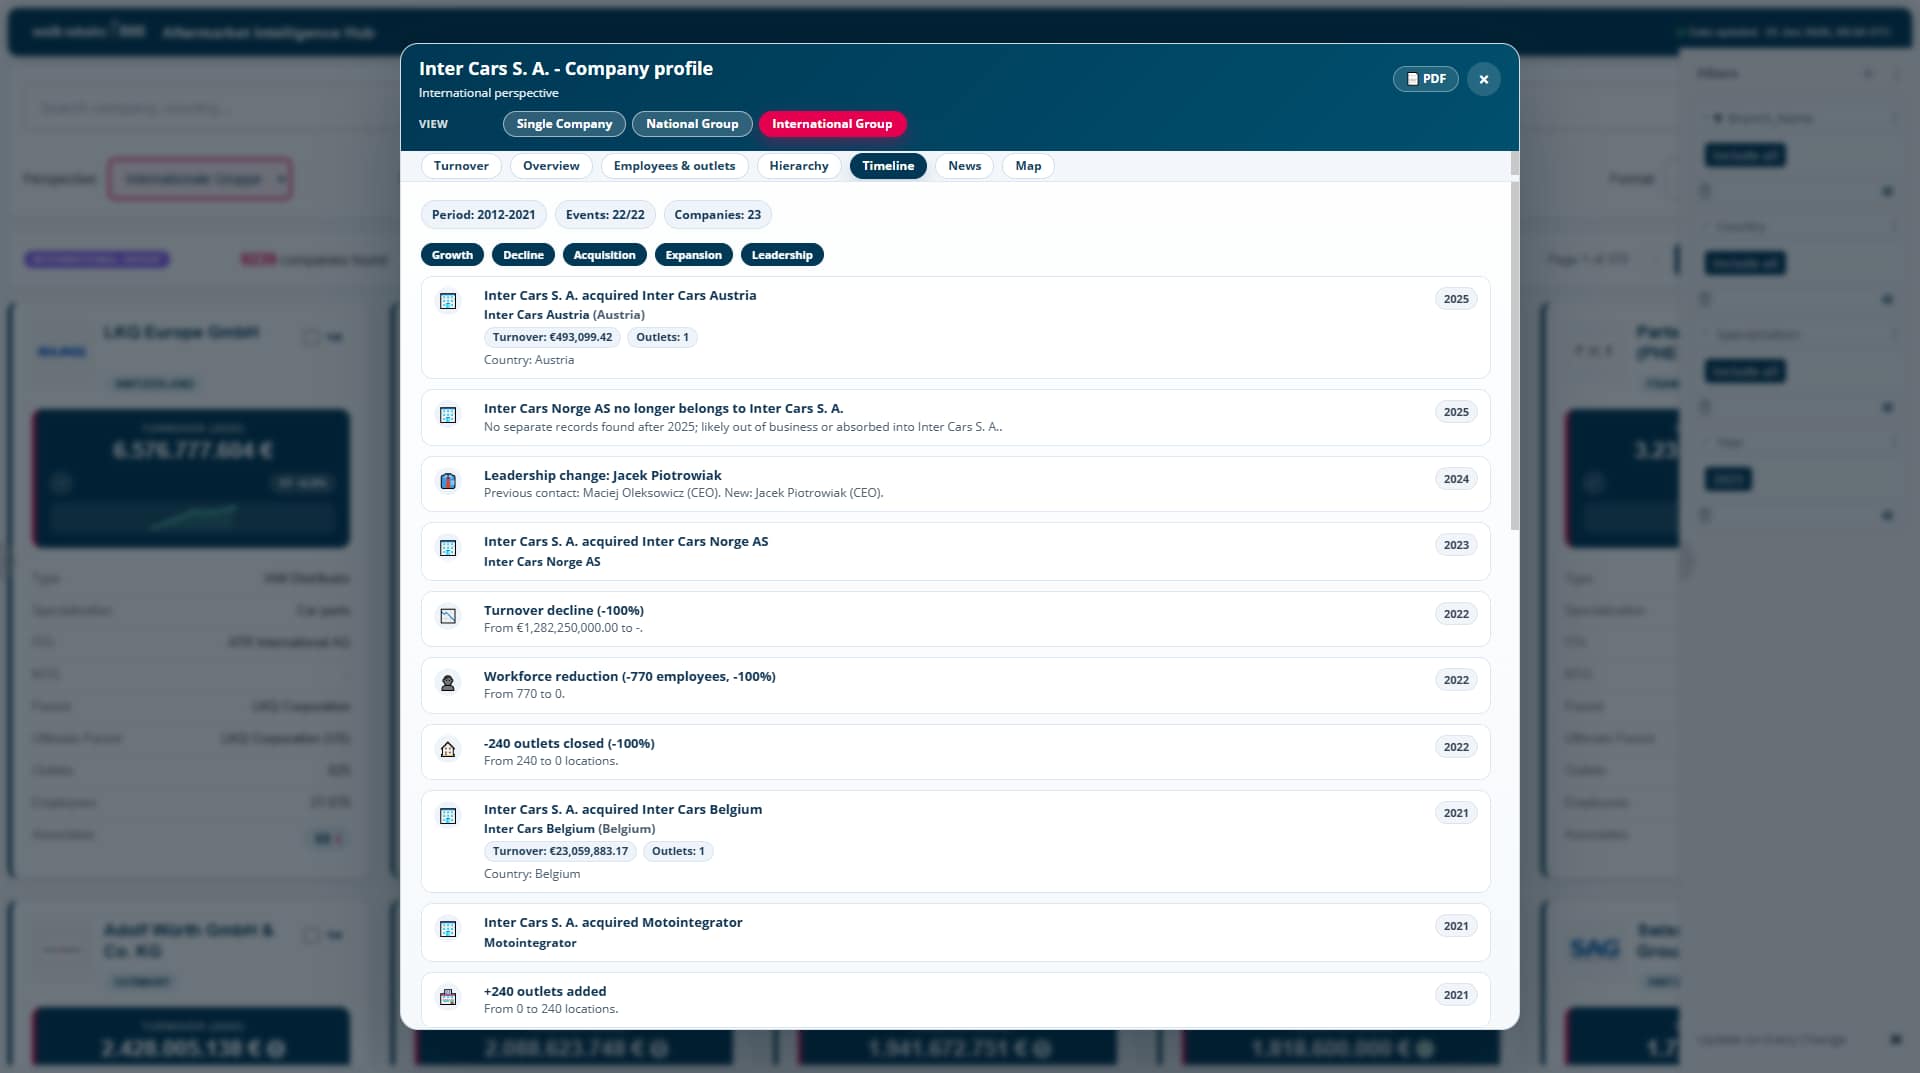Viewport: 1920px width, 1073px height.
Task: Select the Inter Cars Belgium (Belgium) company name
Action: click(x=569, y=829)
